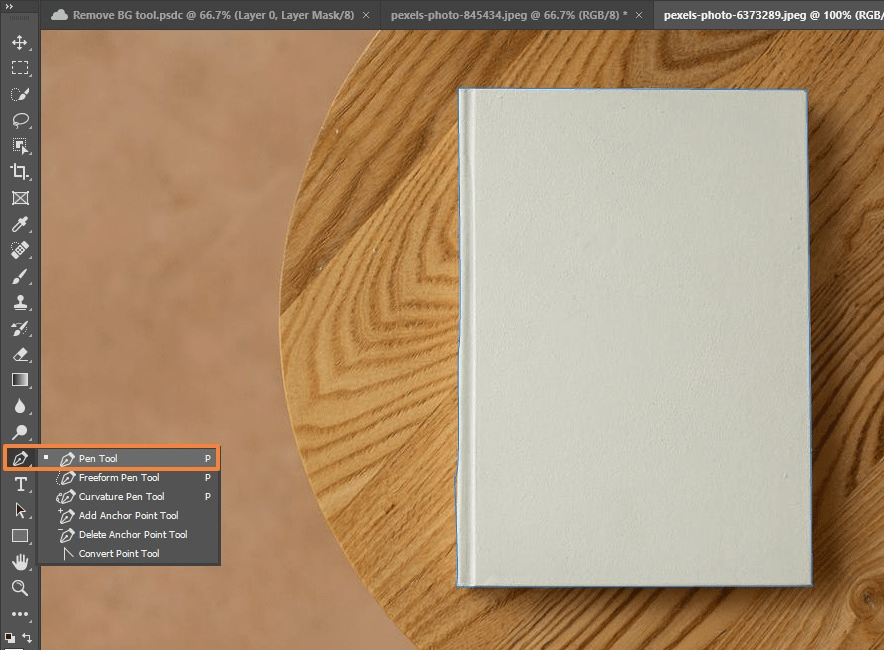Pick the Eyedropper tool

(x=19, y=224)
